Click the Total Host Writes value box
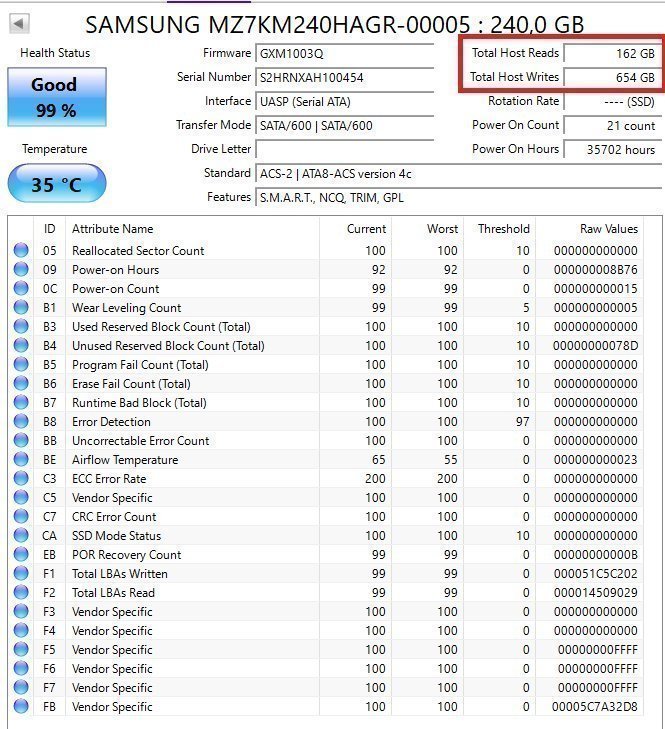 (x=610, y=77)
